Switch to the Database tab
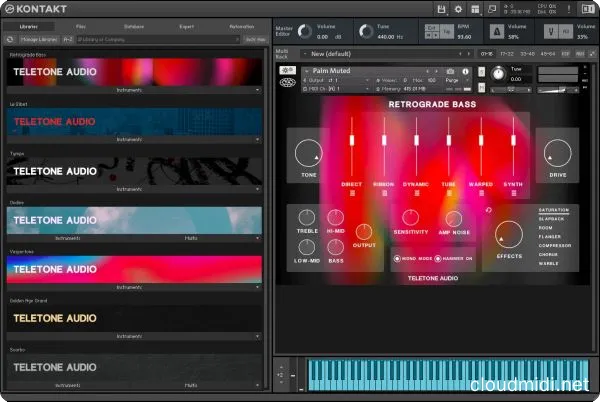600x402 pixels. point(134,26)
